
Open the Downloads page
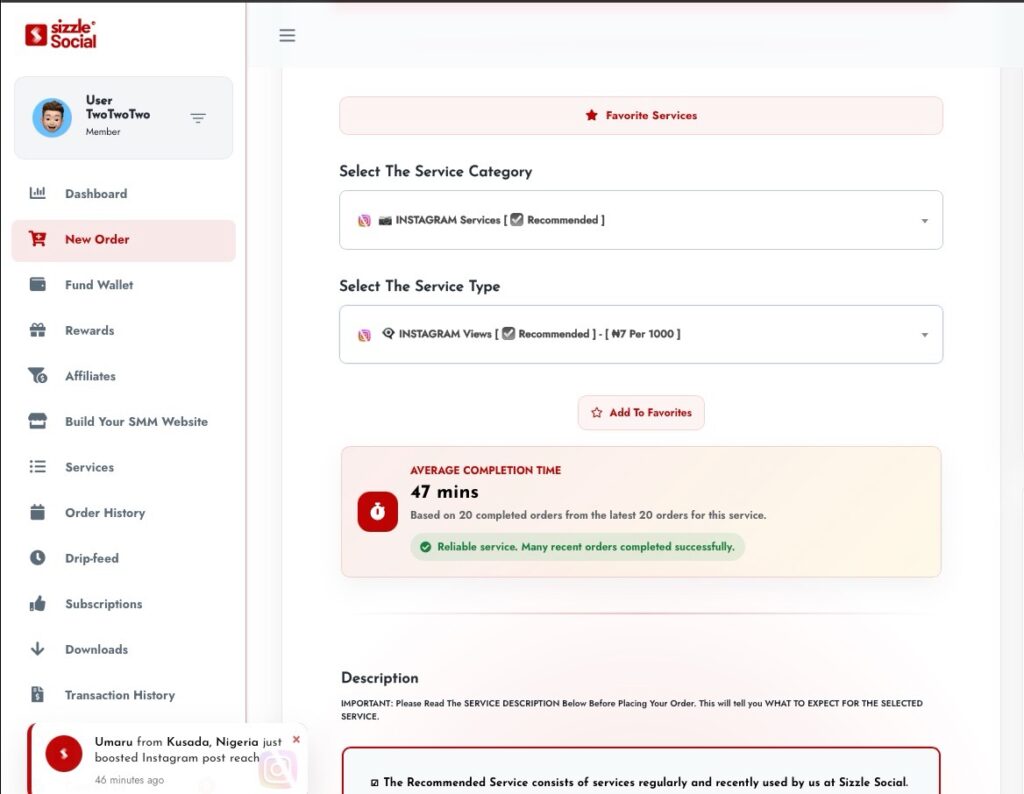pyautogui.click(x=123, y=649)
